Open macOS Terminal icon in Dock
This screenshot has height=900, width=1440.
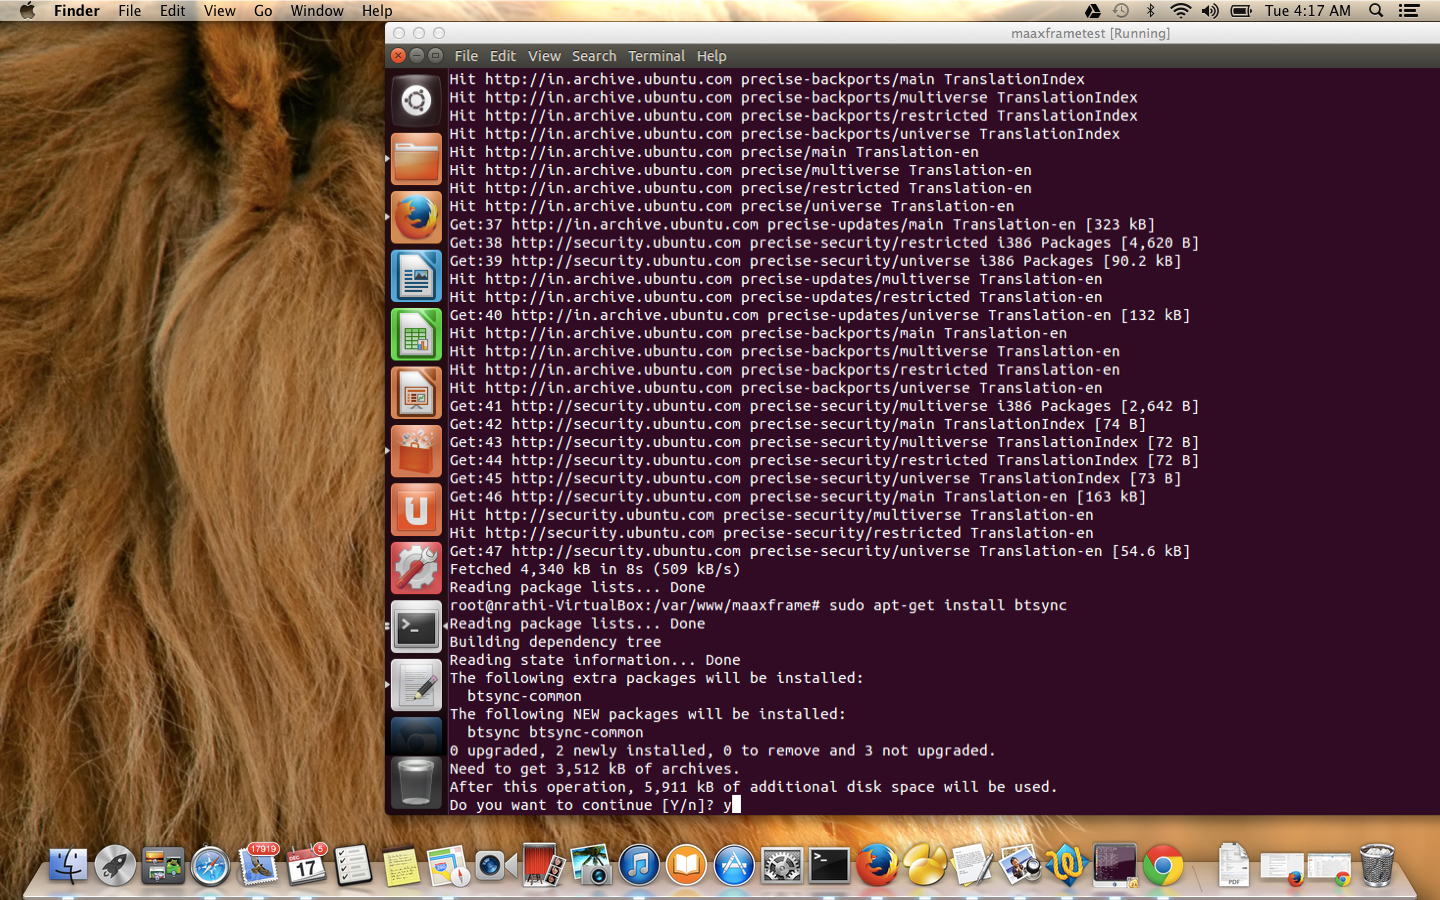pyautogui.click(x=829, y=866)
